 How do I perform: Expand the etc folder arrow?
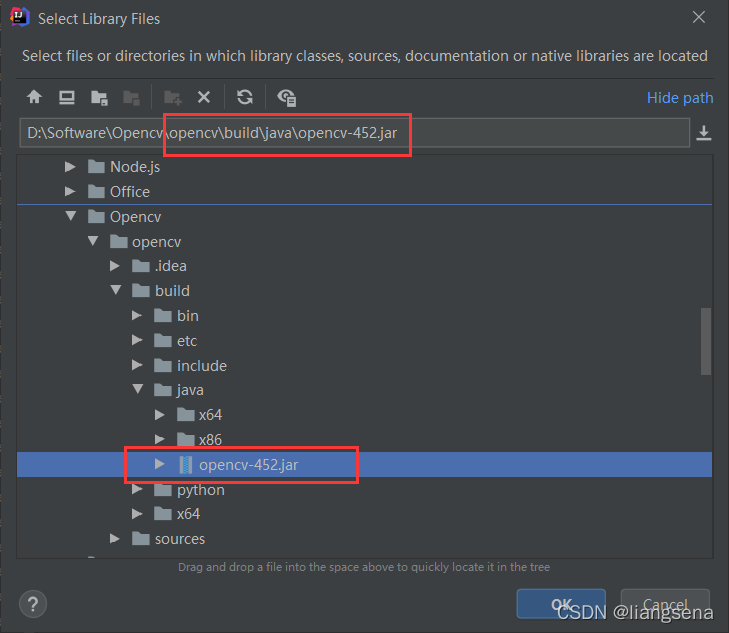point(137,340)
